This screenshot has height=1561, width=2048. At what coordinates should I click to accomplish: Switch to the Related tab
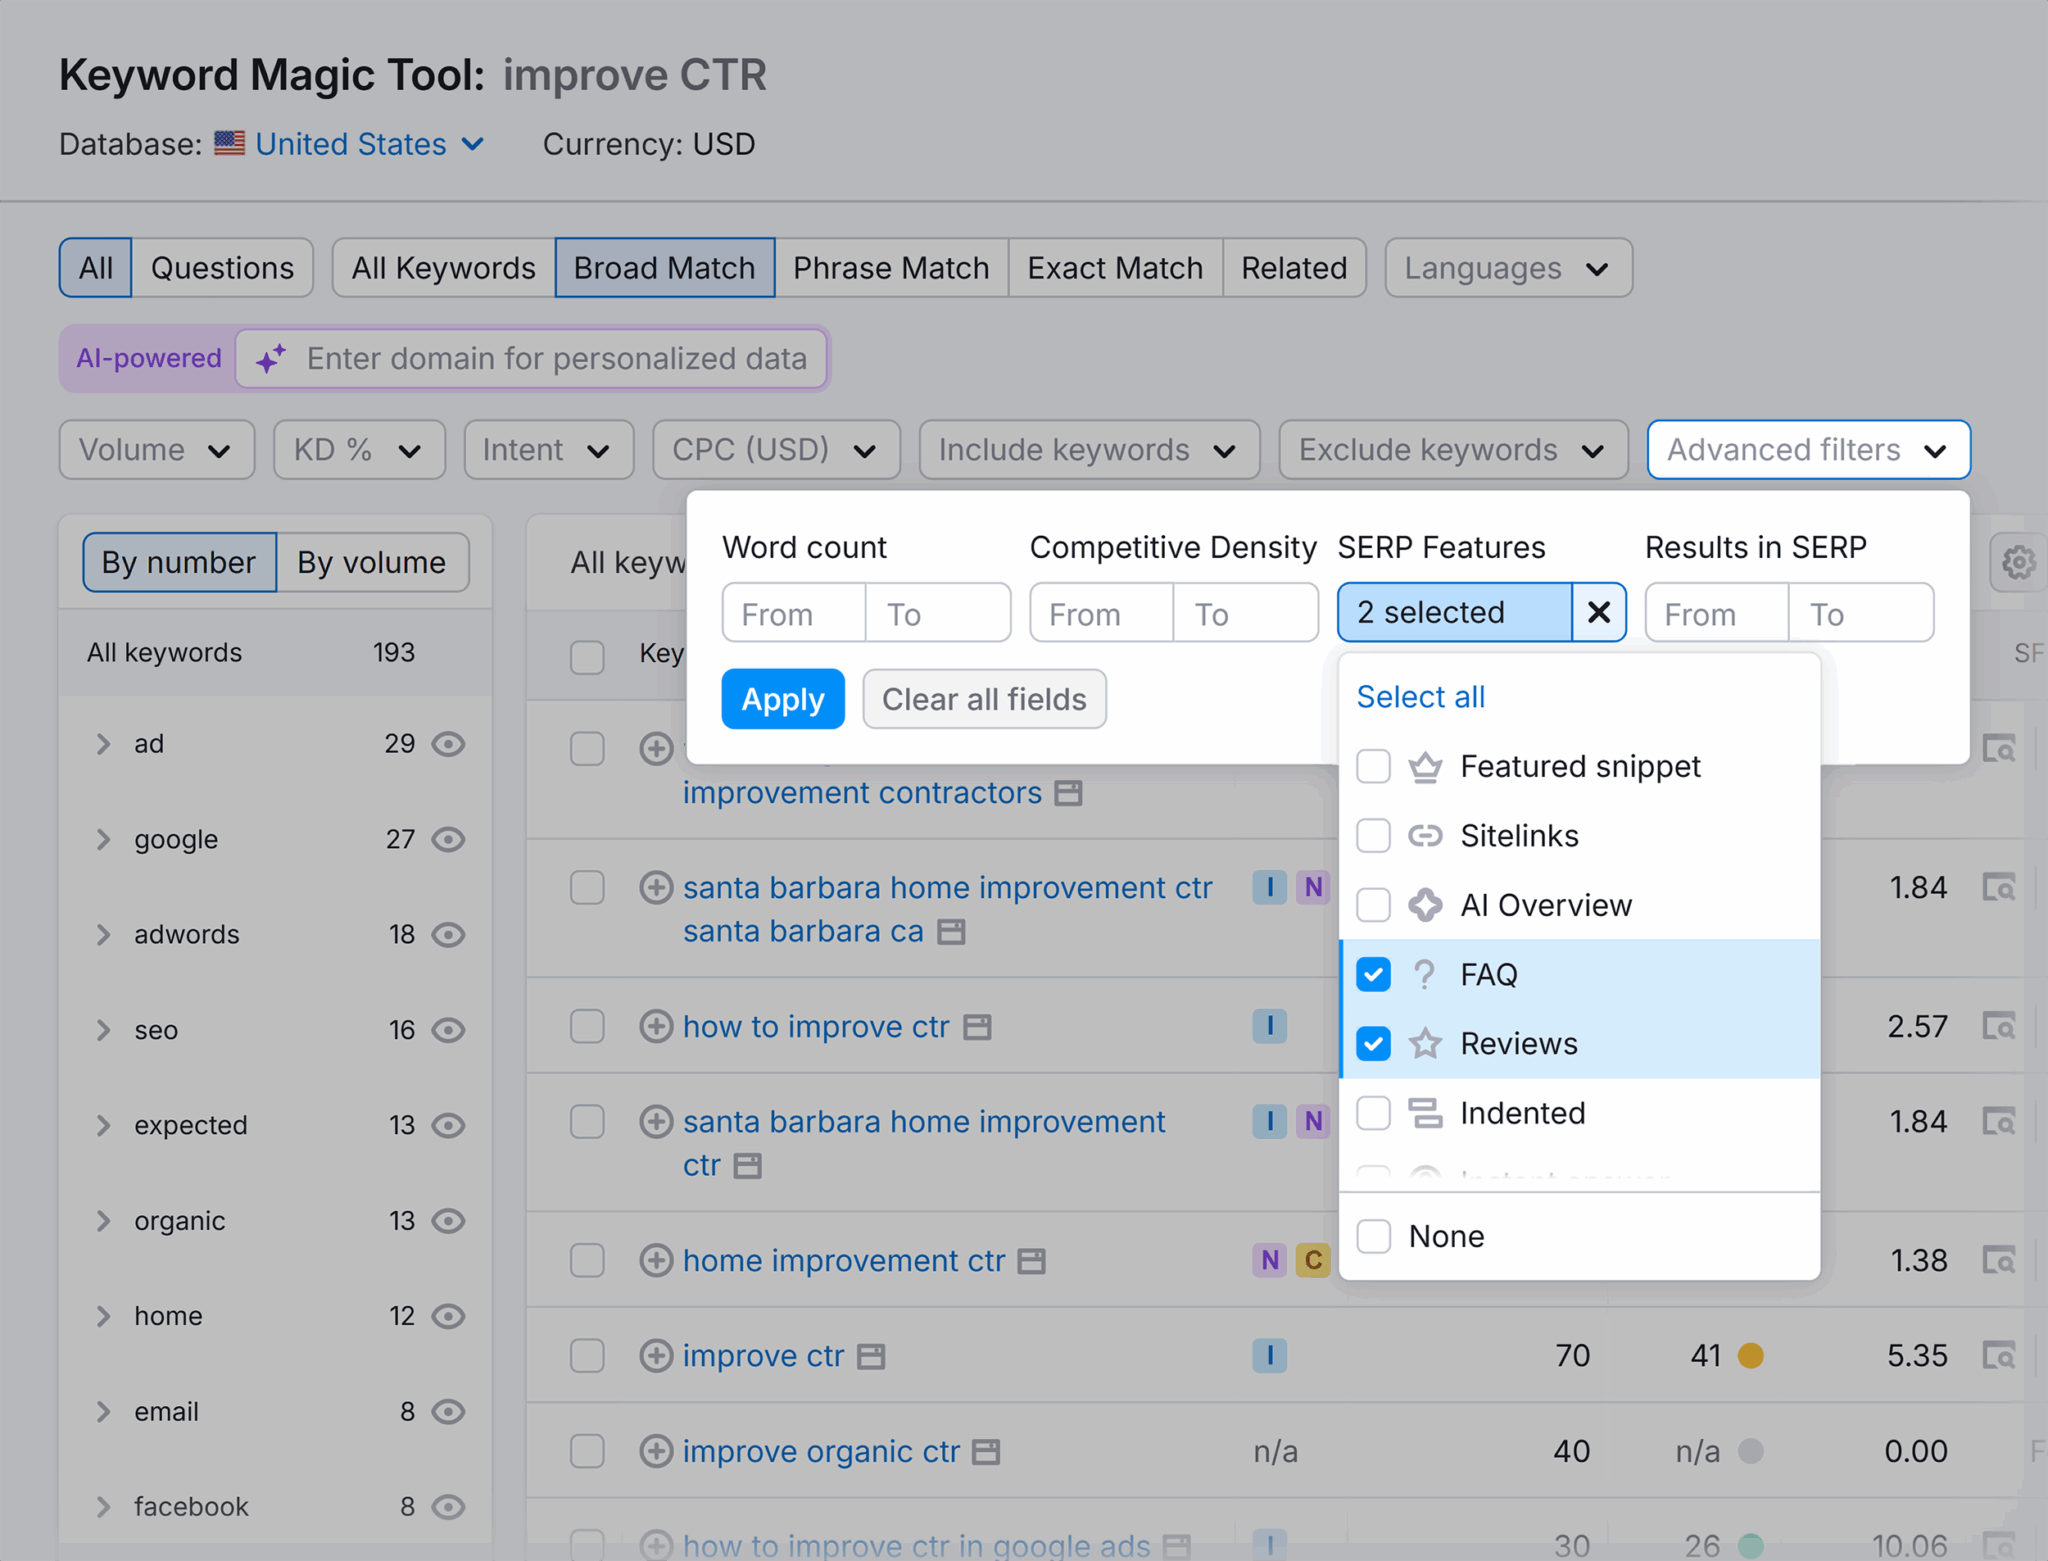(x=1294, y=268)
